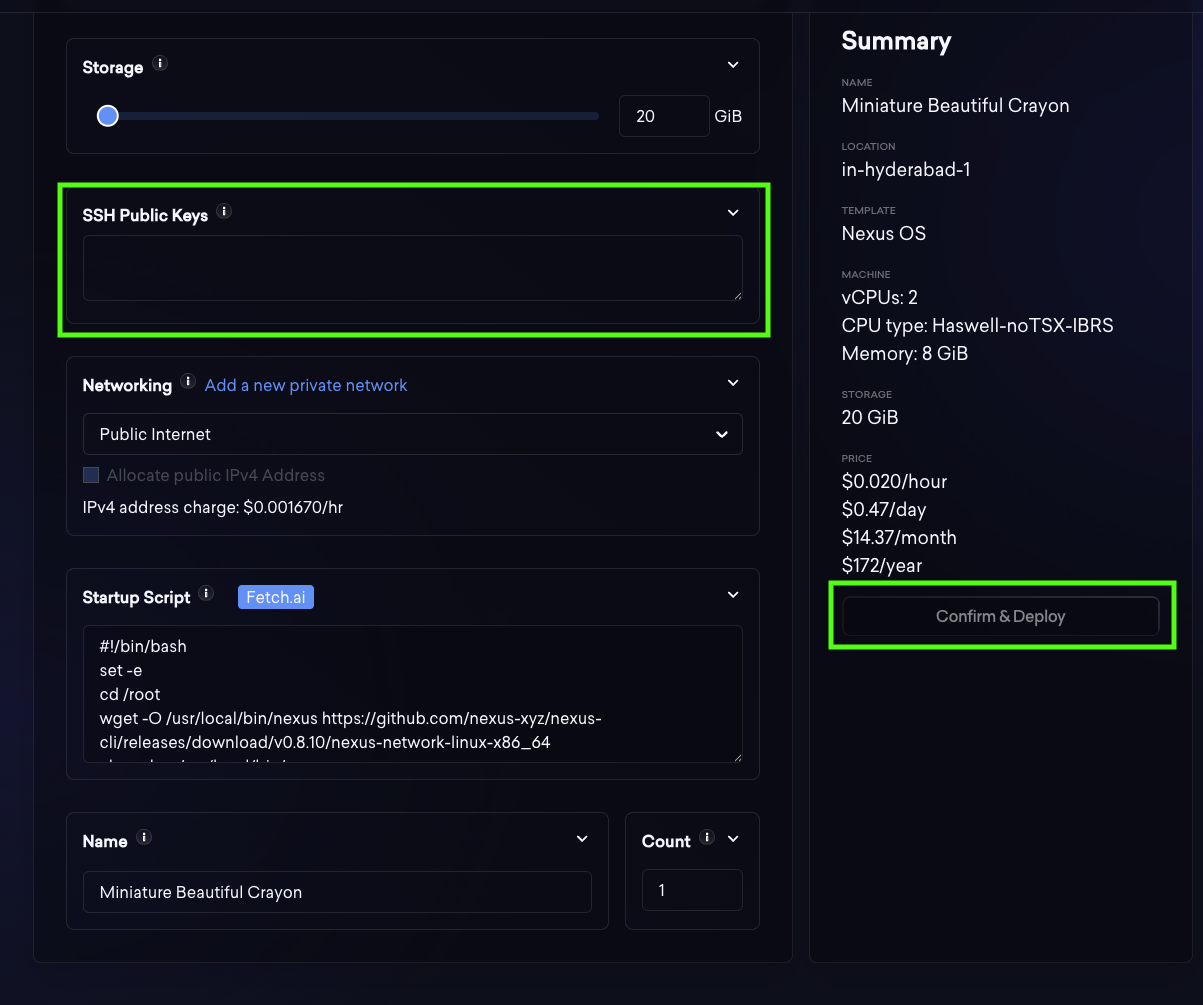Click the $14.37/month price text
1203x1005 pixels.
click(x=899, y=537)
